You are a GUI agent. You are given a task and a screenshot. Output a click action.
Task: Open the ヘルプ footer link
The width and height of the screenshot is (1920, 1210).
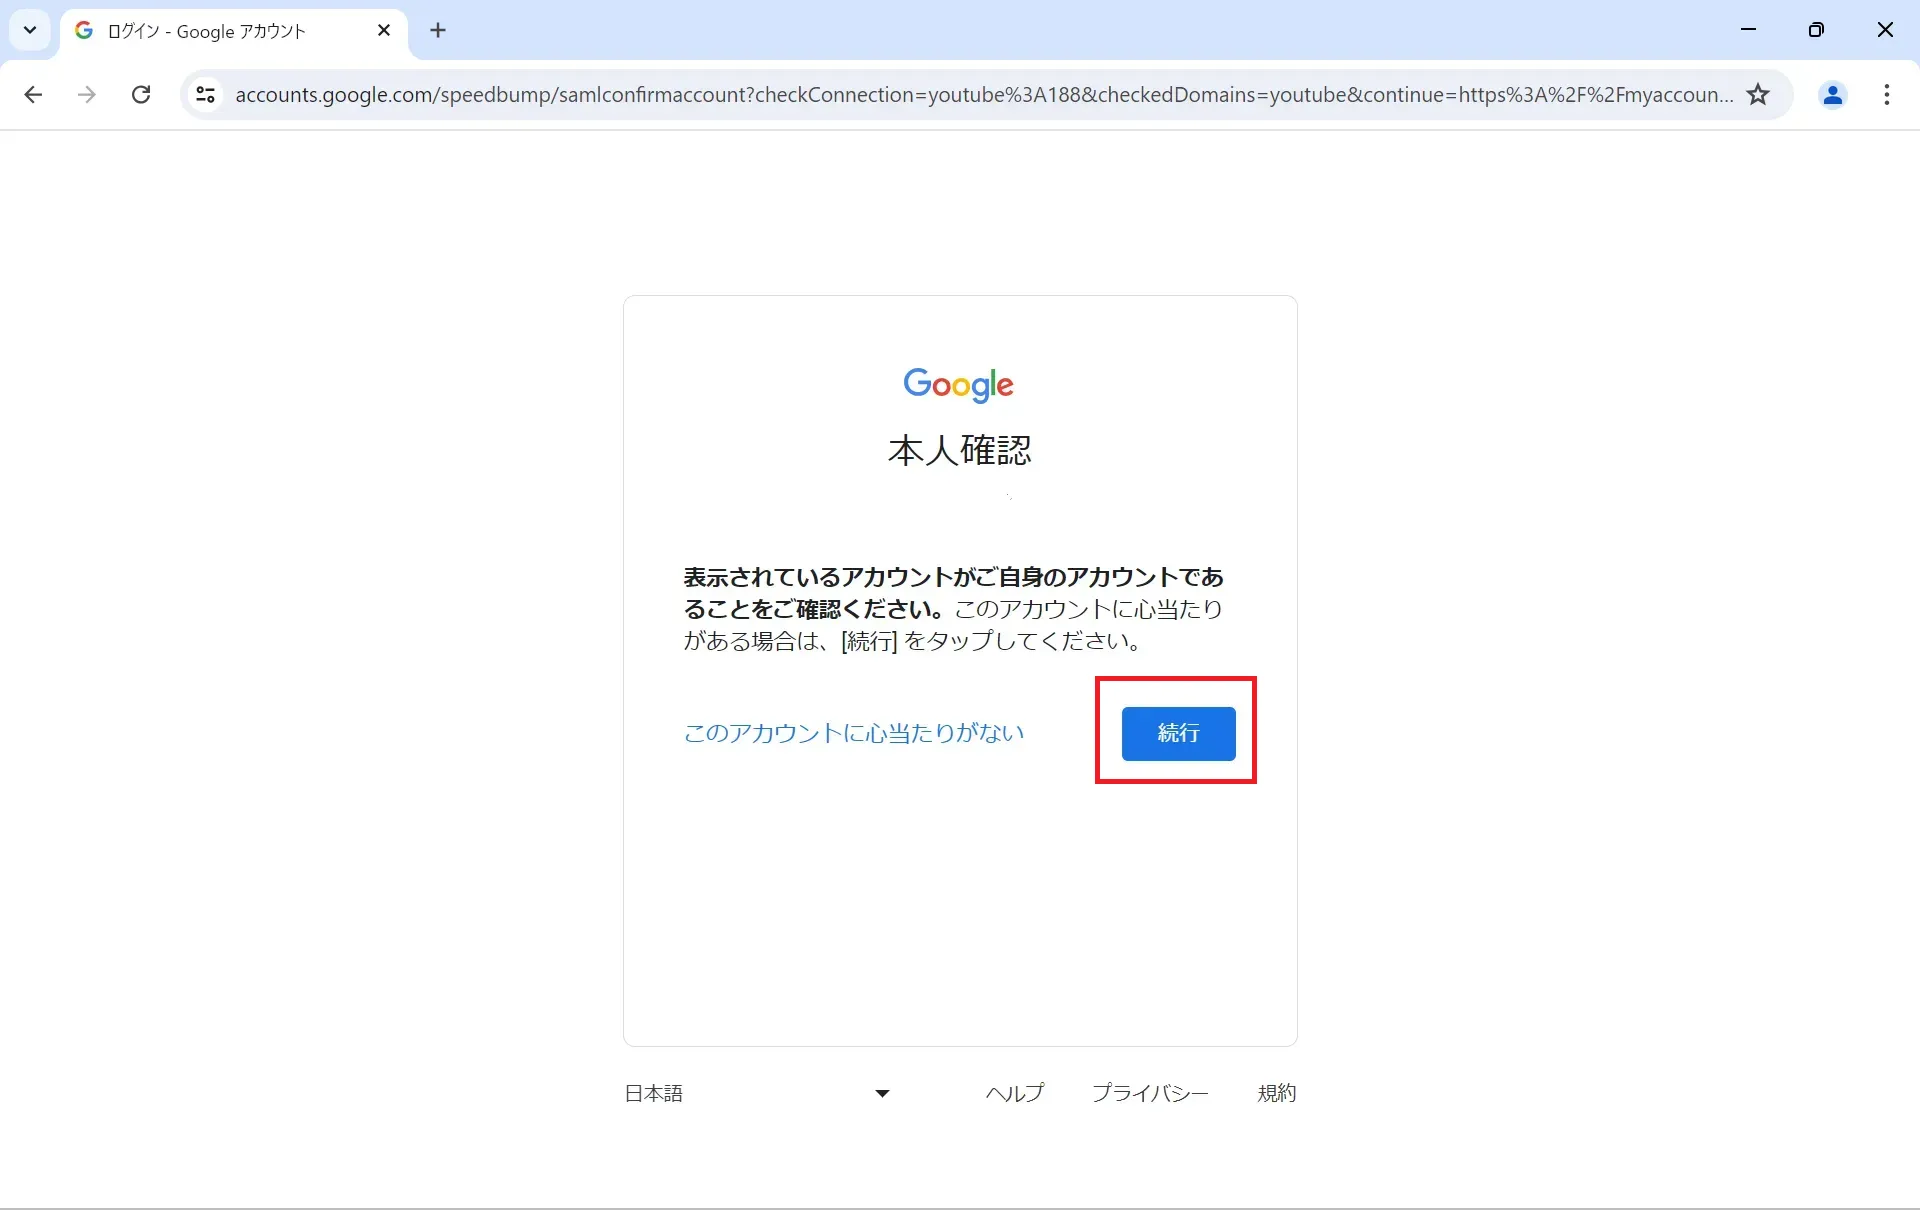(x=1014, y=1093)
